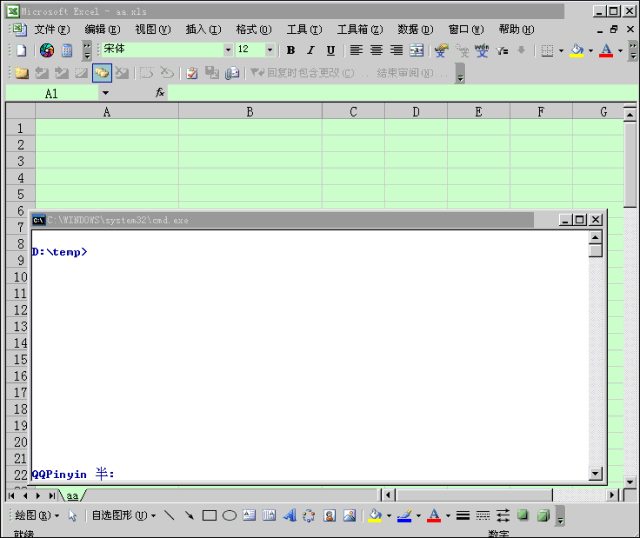The height and width of the screenshot is (538, 640).
Task: Select the Rectangle drawing tool
Action: [x=209, y=516]
